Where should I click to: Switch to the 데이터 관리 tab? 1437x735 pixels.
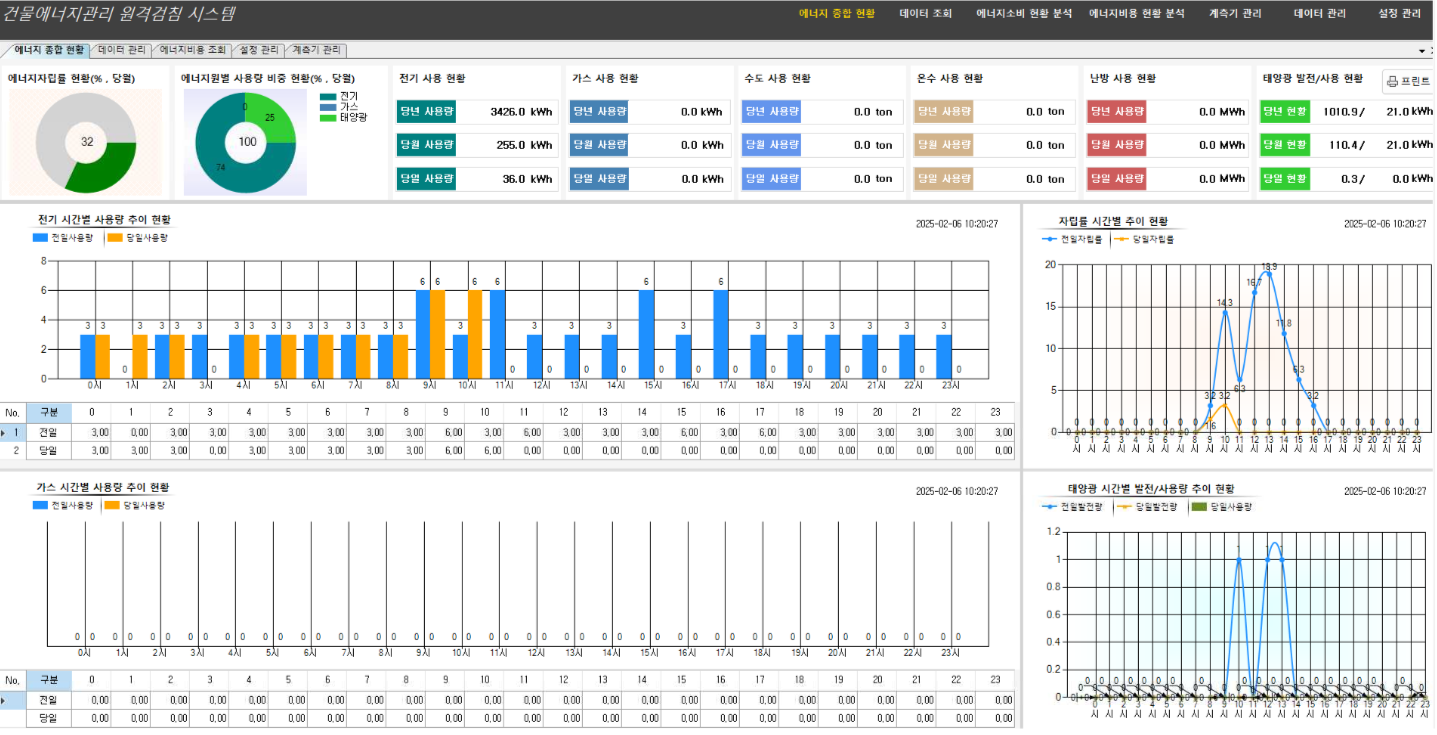[122, 50]
